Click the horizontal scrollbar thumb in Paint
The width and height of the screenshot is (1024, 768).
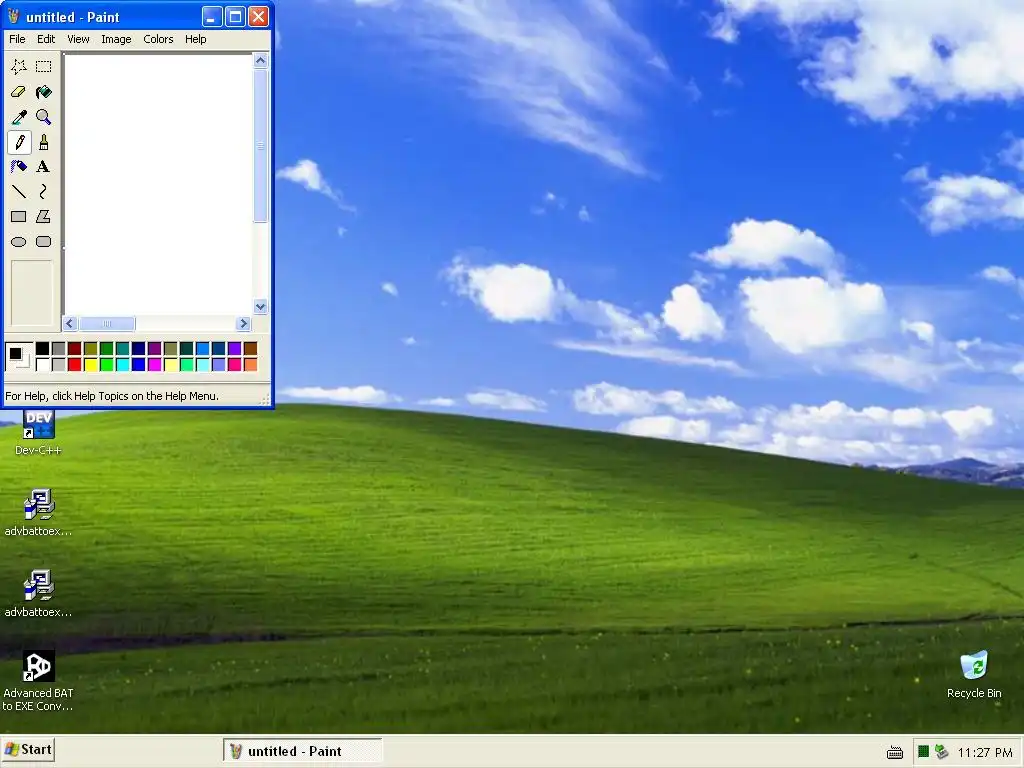coord(107,323)
